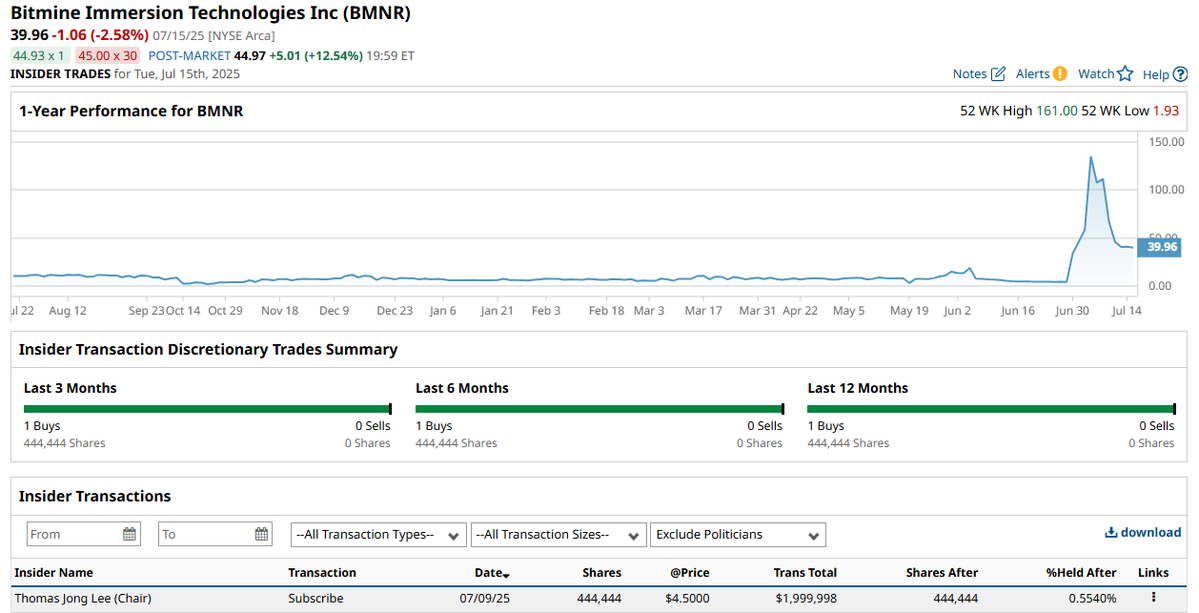Open links menu for Thomas Jong Lee row
Image resolution: width=1199 pixels, height=613 pixels.
click(1153, 598)
